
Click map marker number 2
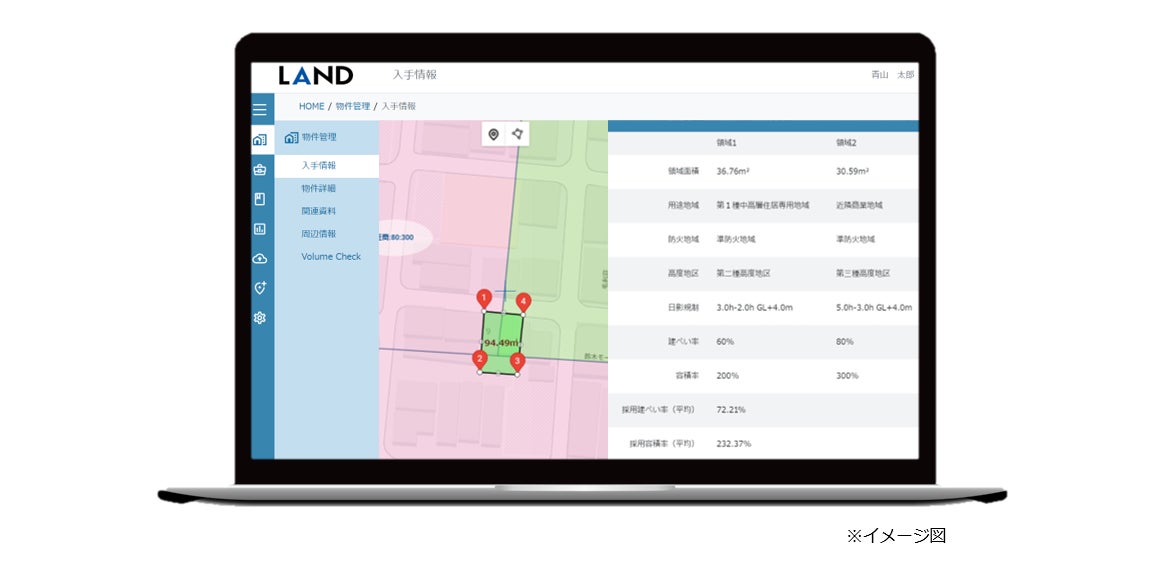pos(479,361)
